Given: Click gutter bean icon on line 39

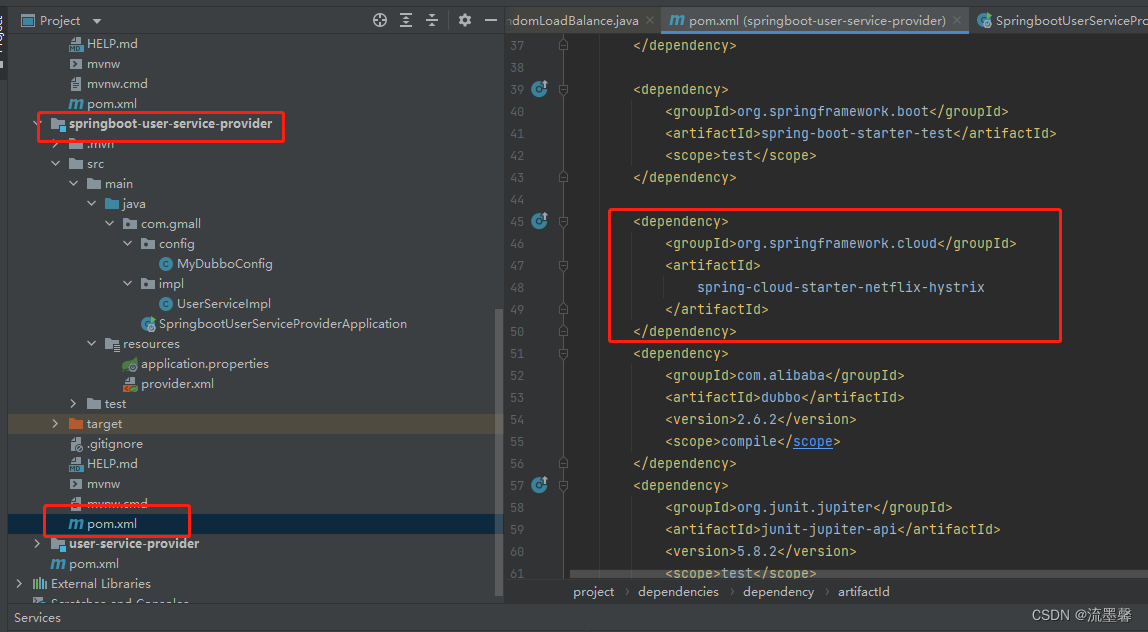Looking at the screenshot, I should point(540,89).
